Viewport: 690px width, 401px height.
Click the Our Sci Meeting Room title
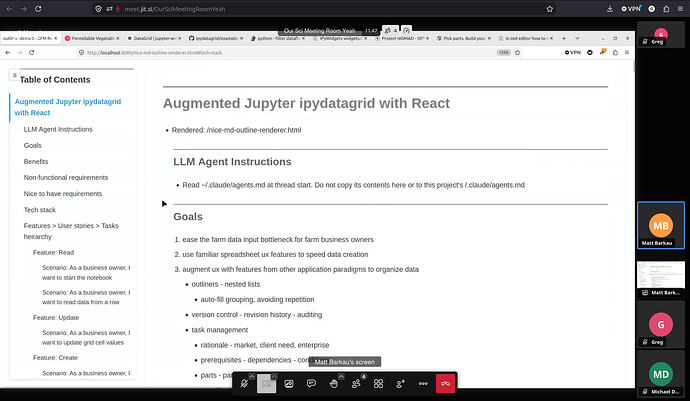tap(320, 31)
